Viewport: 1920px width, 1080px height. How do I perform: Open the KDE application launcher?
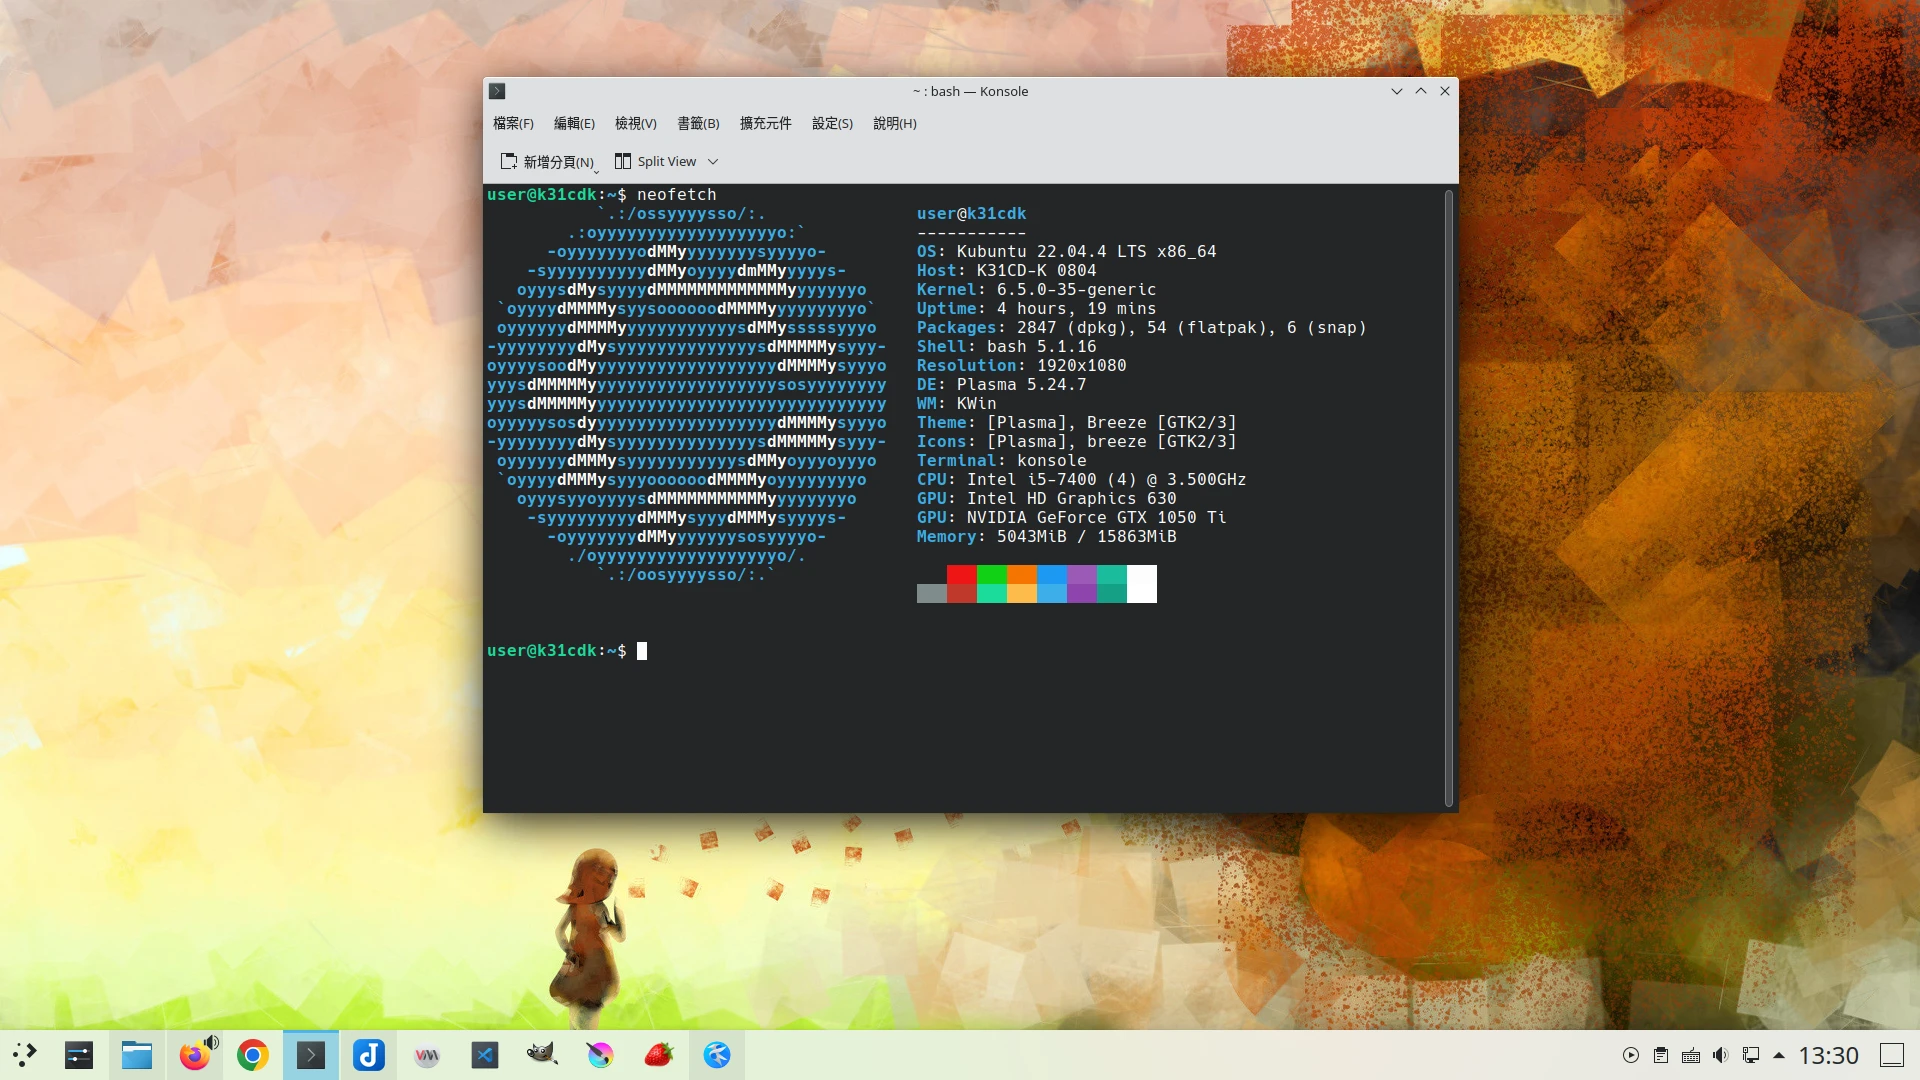[x=24, y=1055]
